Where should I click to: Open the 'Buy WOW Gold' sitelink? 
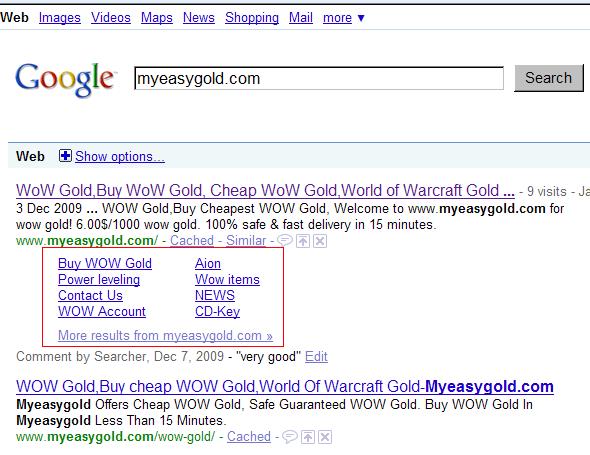[x=105, y=263]
